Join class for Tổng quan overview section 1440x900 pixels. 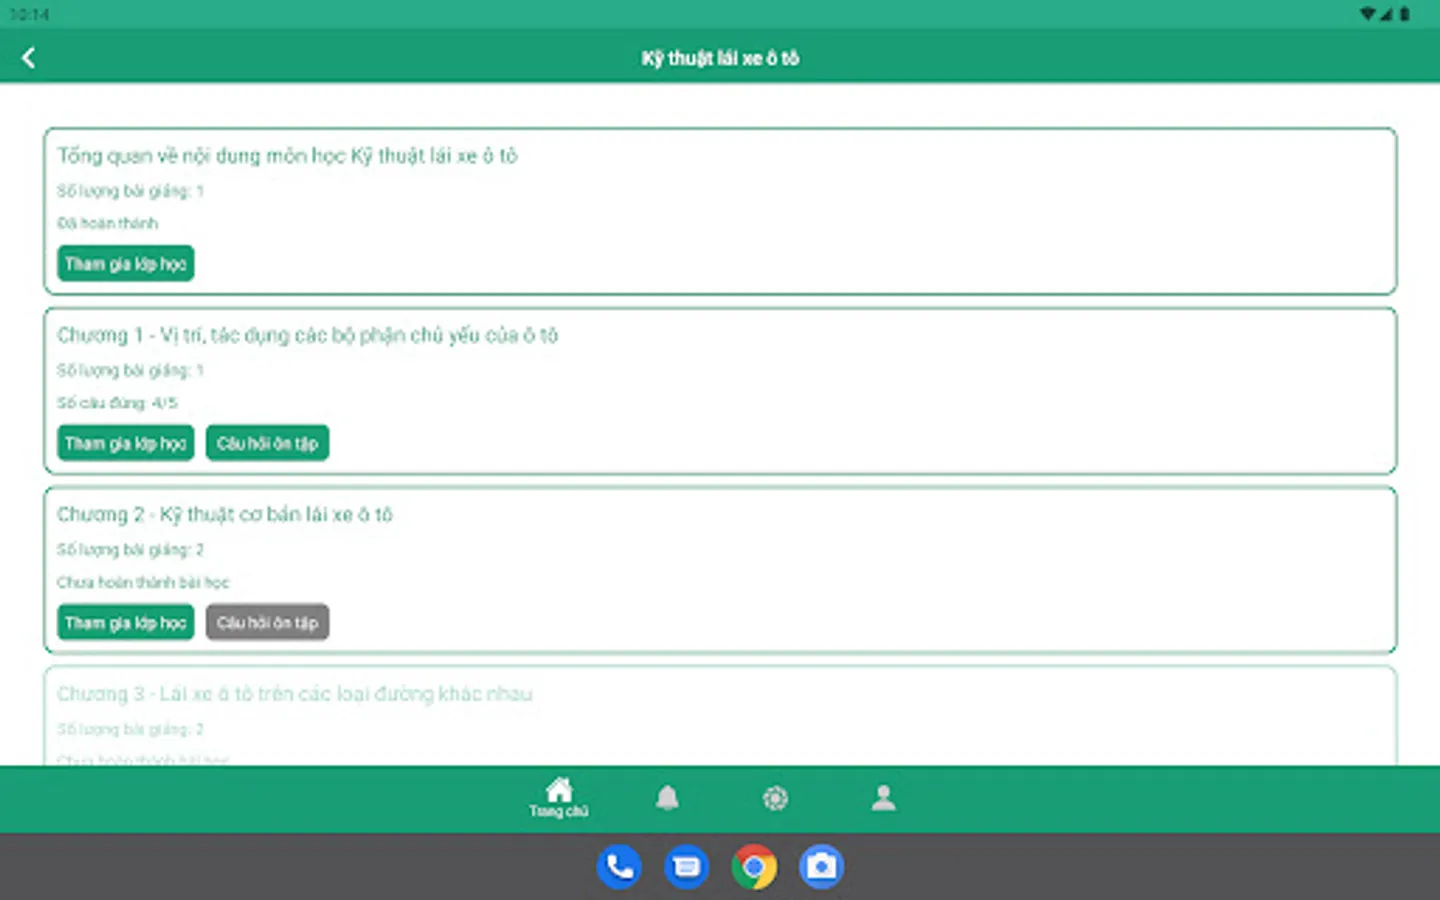(x=125, y=263)
